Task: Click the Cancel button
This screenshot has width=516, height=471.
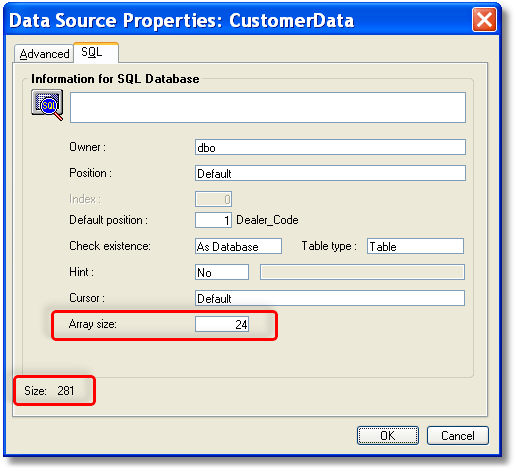Action: pyautogui.click(x=458, y=435)
